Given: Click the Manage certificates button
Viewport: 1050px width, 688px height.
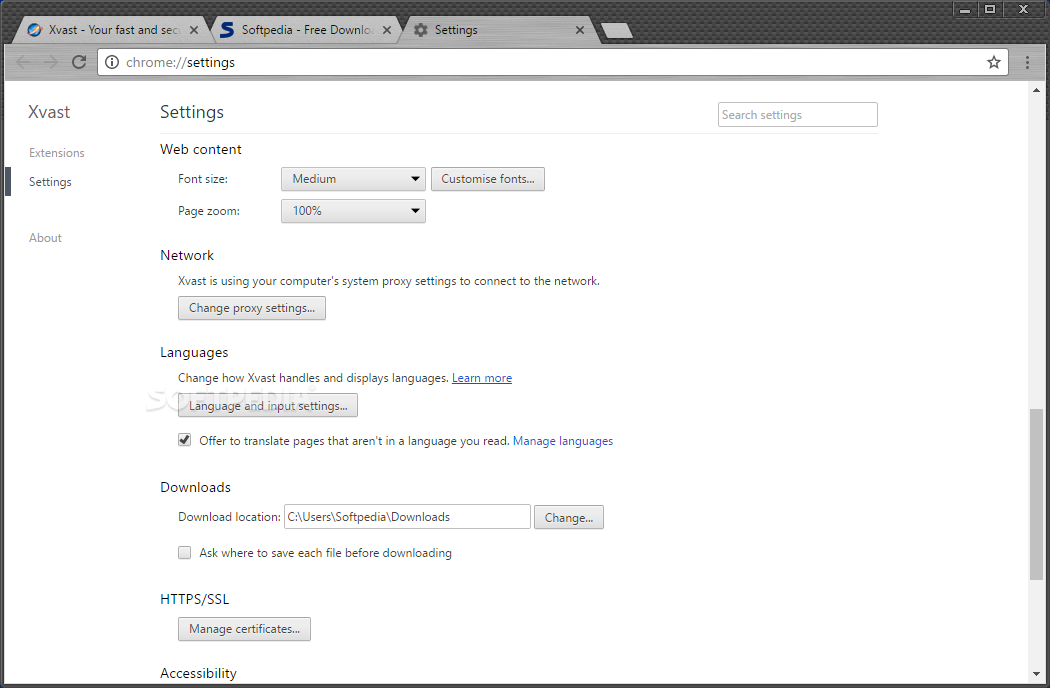Looking at the screenshot, I should 244,629.
